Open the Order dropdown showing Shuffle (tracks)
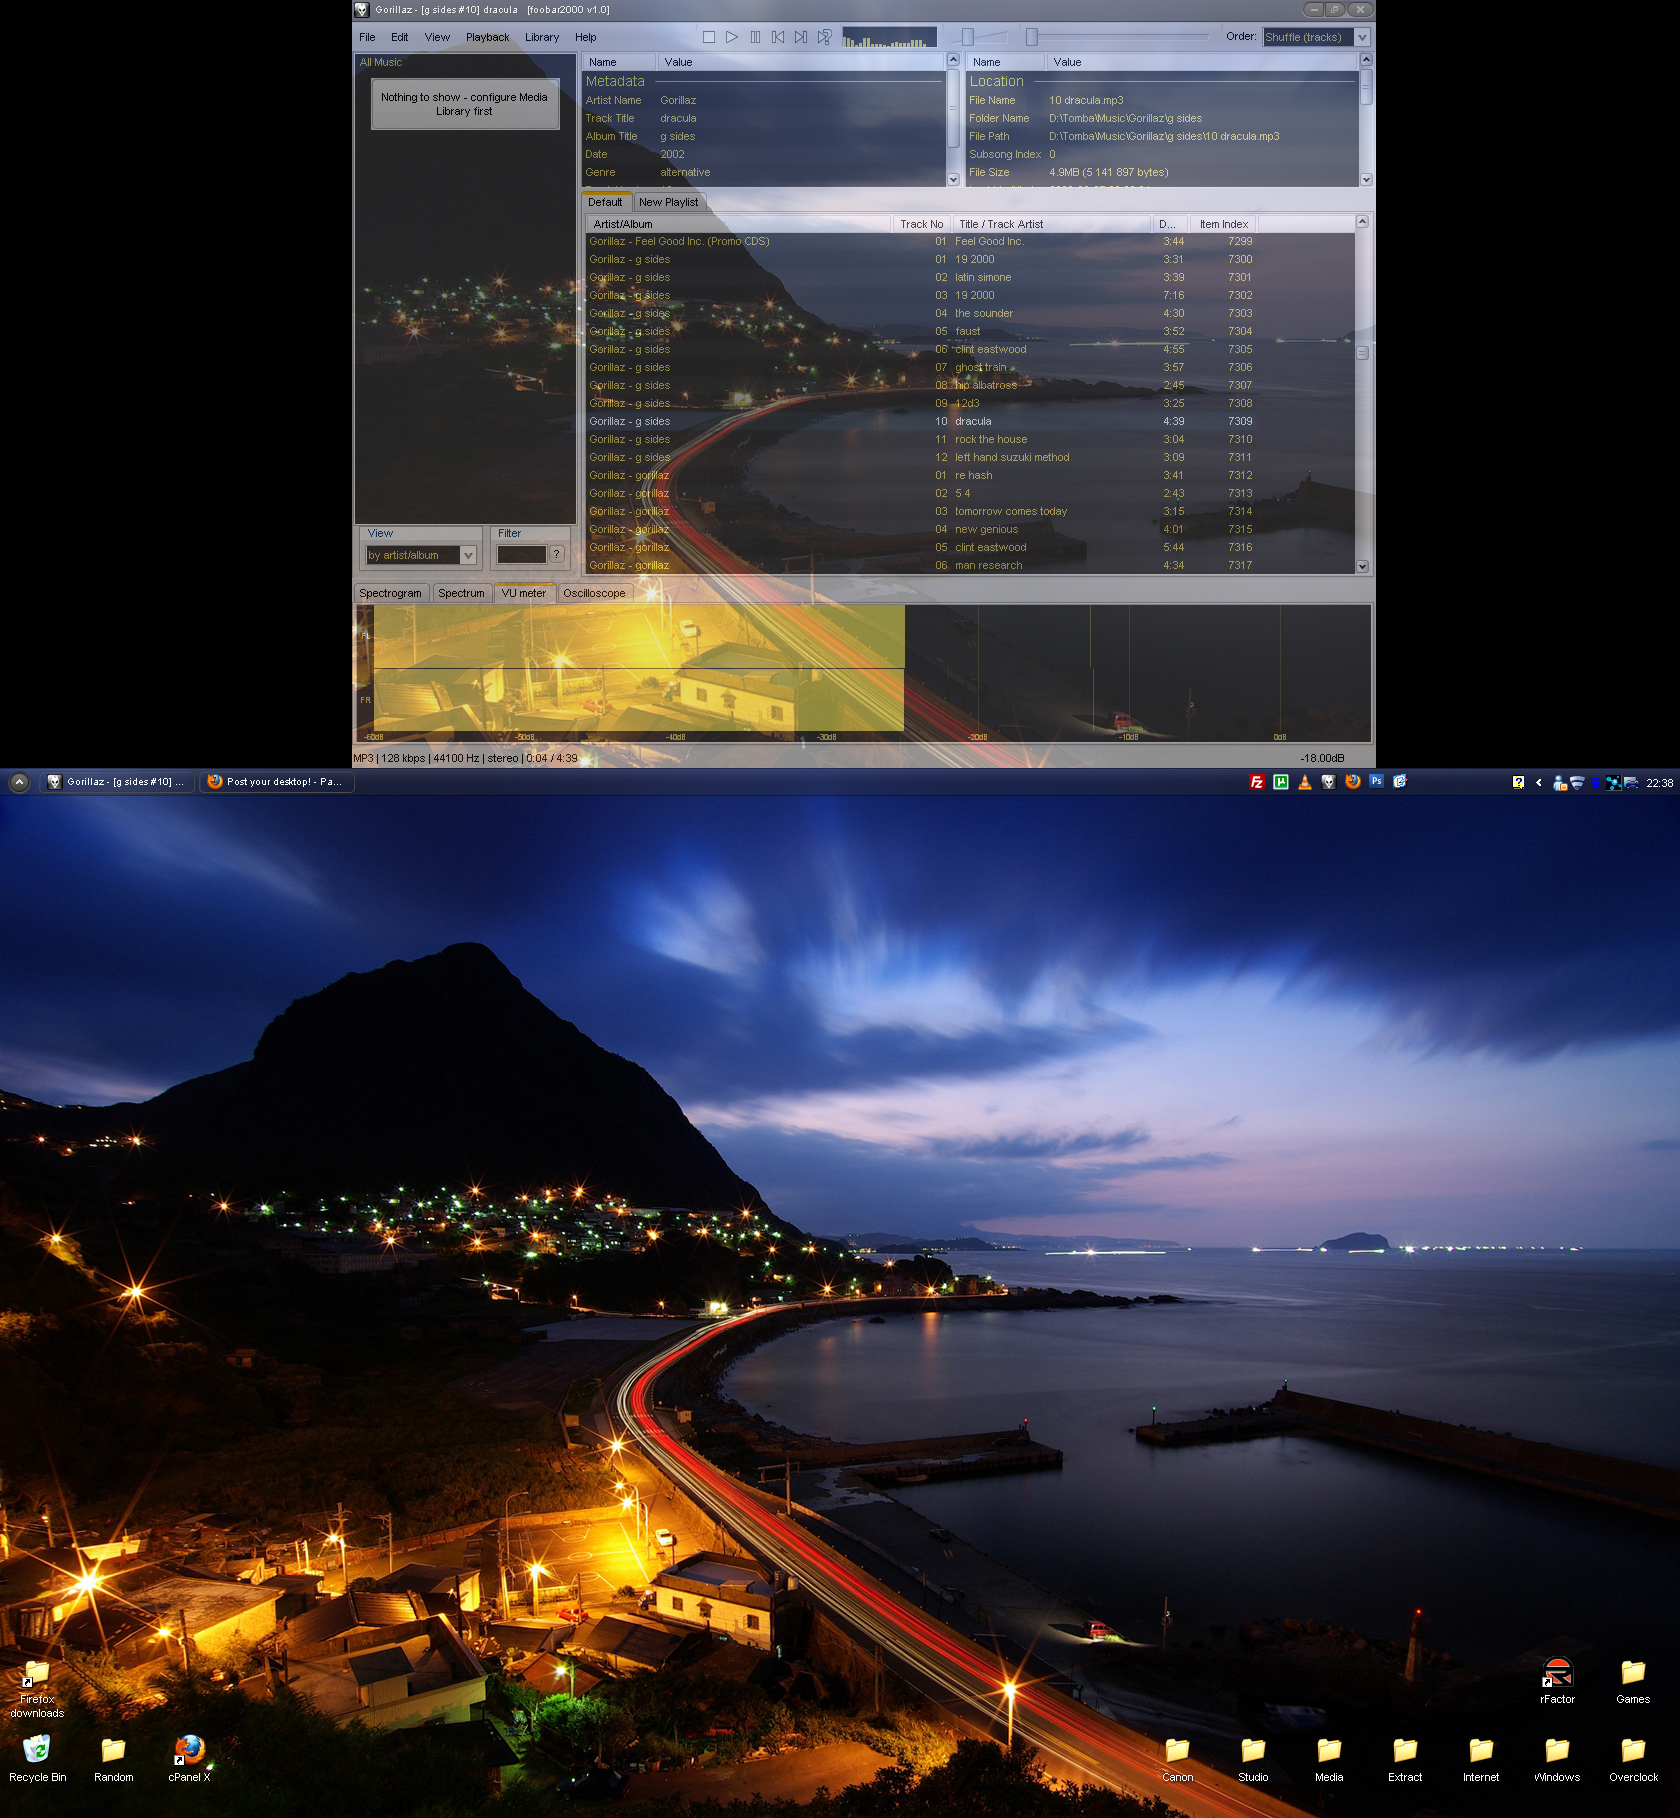The width and height of the screenshot is (1680, 1818). click(1316, 37)
